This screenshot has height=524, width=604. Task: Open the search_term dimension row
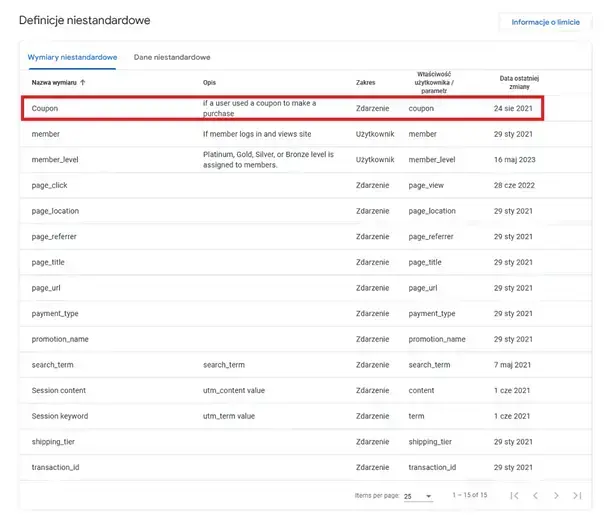click(x=52, y=365)
